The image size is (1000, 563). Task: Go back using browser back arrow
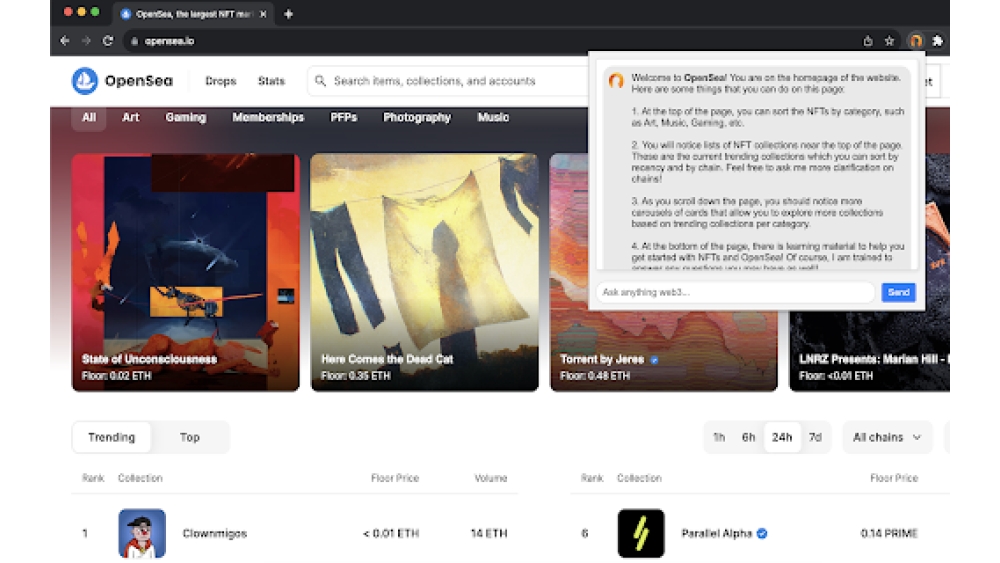click(x=64, y=41)
